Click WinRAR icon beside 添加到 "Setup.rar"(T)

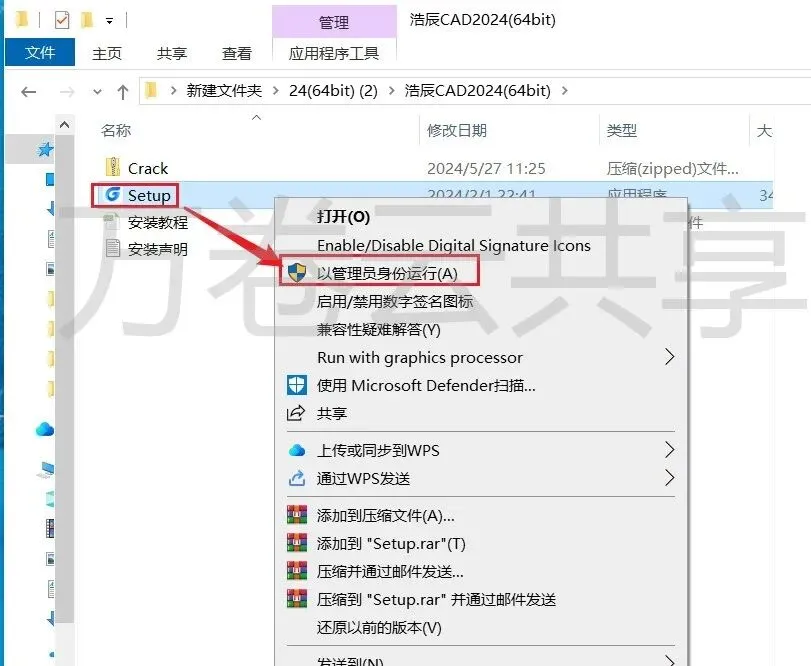tap(297, 543)
